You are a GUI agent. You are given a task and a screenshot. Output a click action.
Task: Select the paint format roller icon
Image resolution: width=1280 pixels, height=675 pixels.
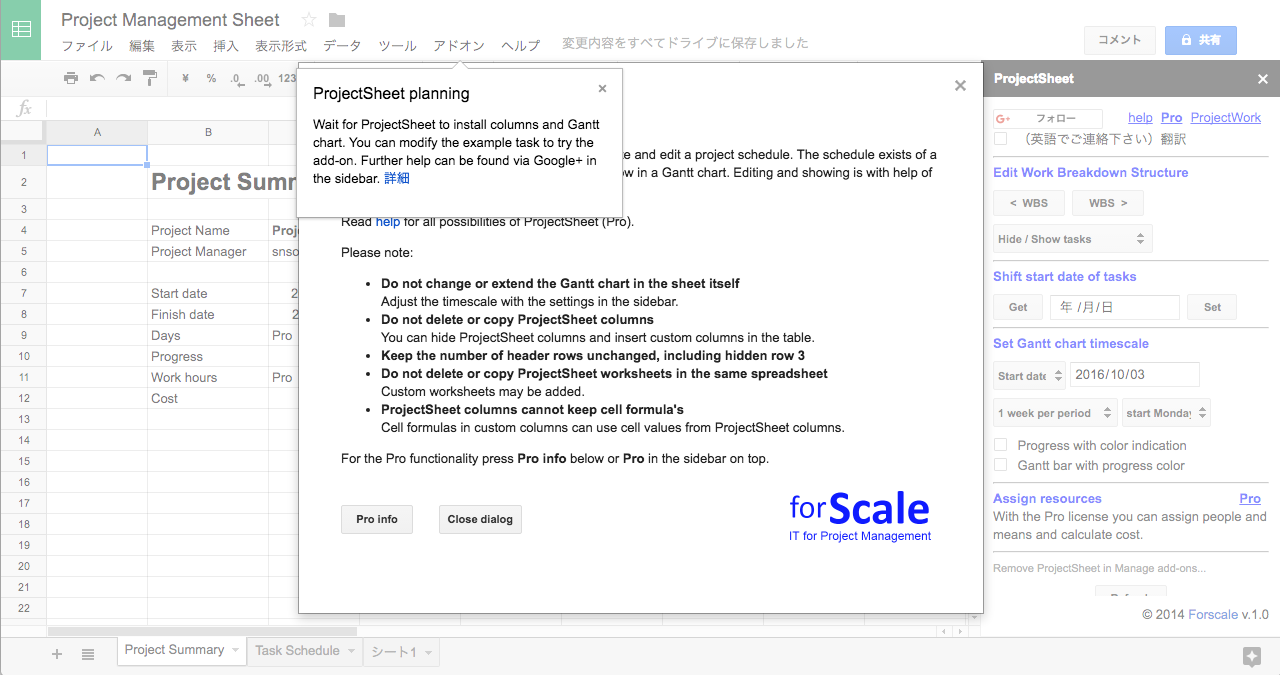click(150, 78)
